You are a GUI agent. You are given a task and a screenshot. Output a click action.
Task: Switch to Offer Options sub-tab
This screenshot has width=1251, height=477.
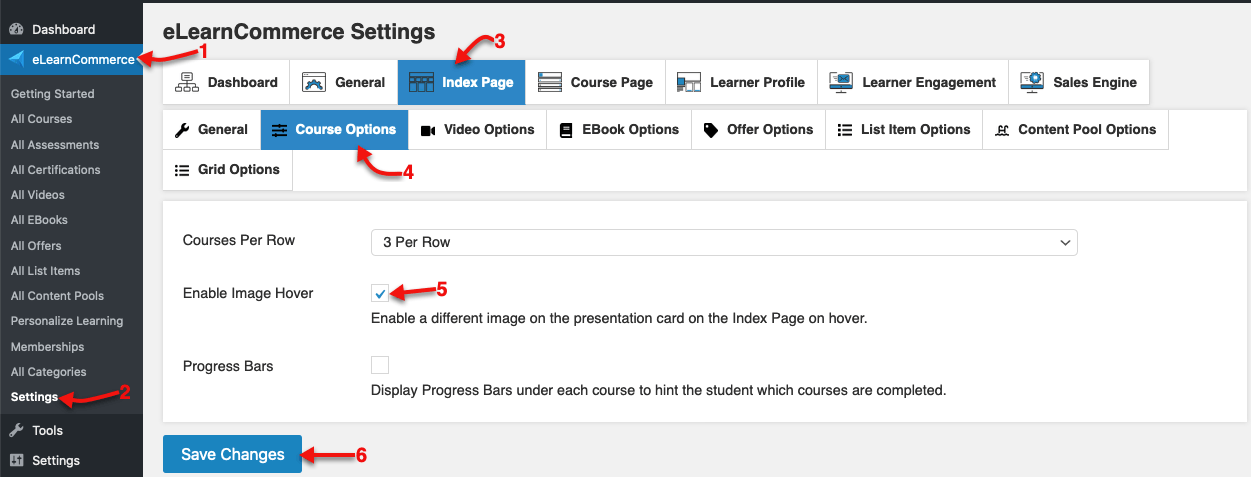coord(758,129)
